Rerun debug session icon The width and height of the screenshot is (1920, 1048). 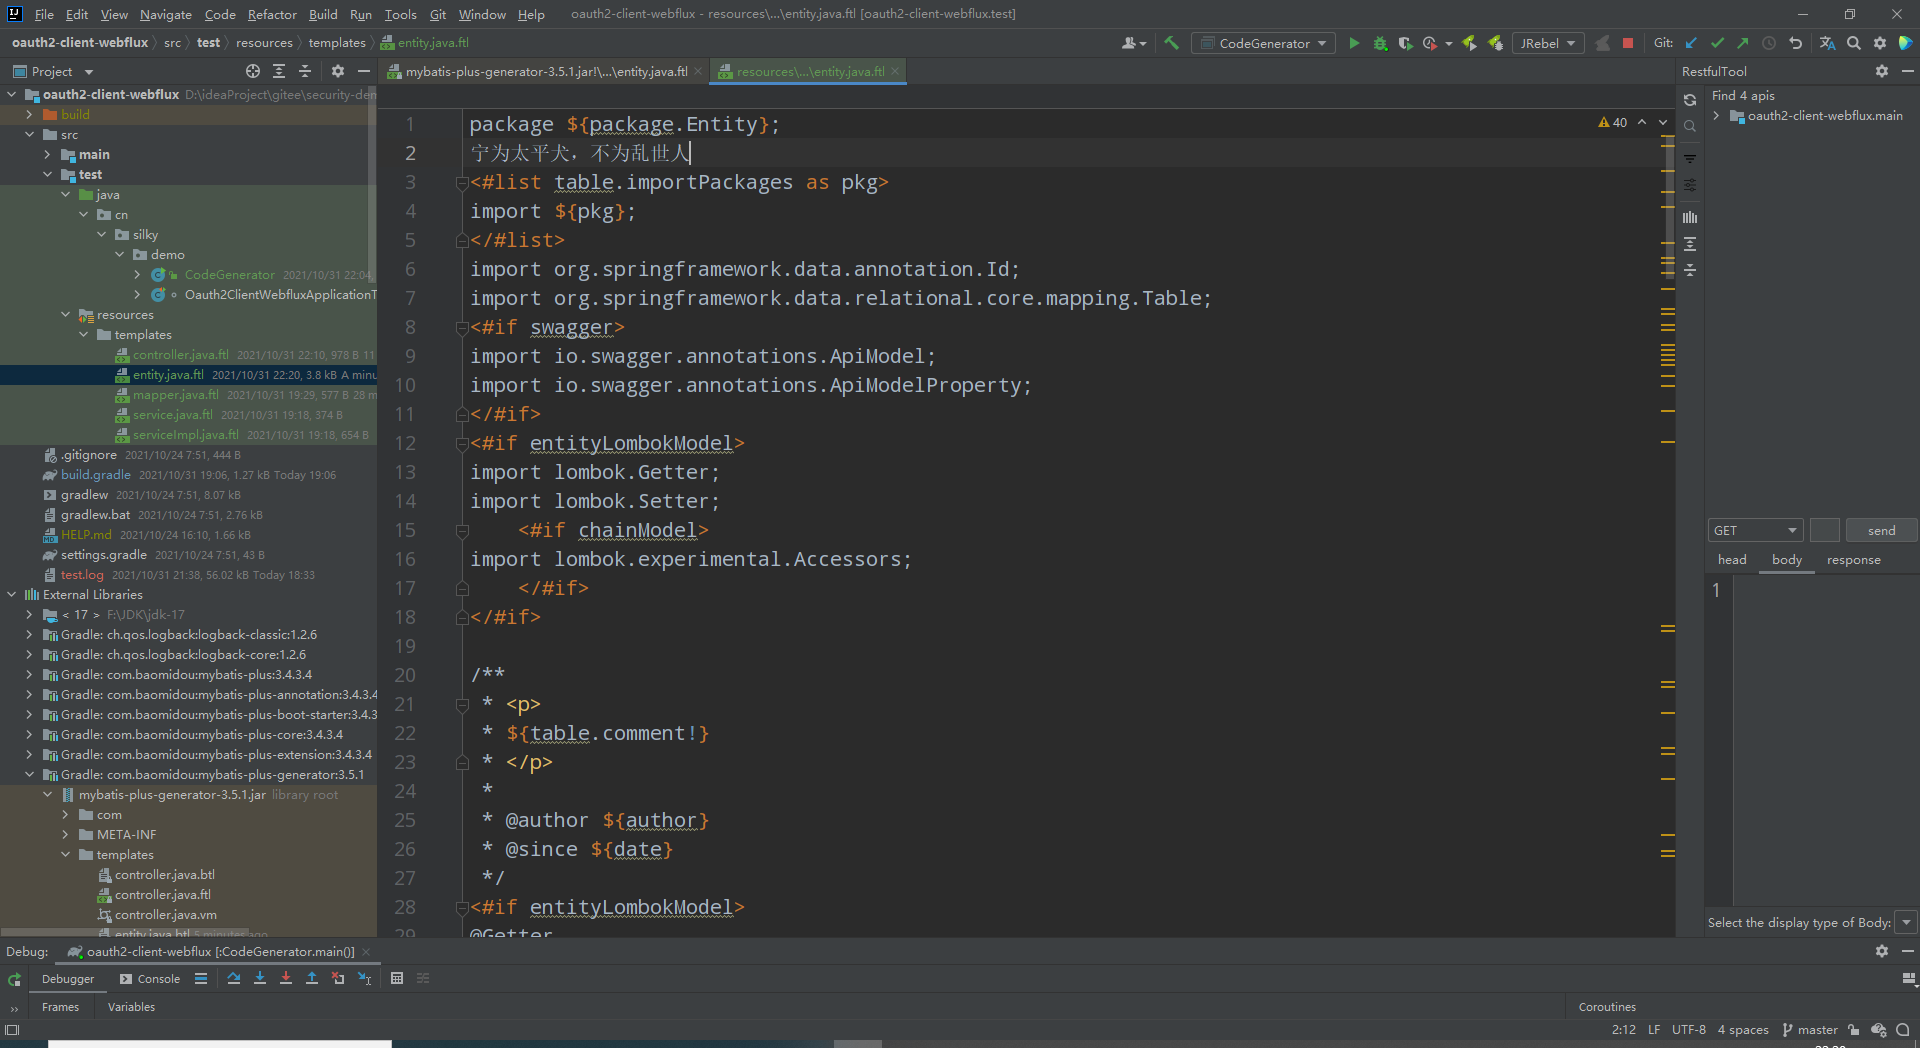click(x=14, y=979)
